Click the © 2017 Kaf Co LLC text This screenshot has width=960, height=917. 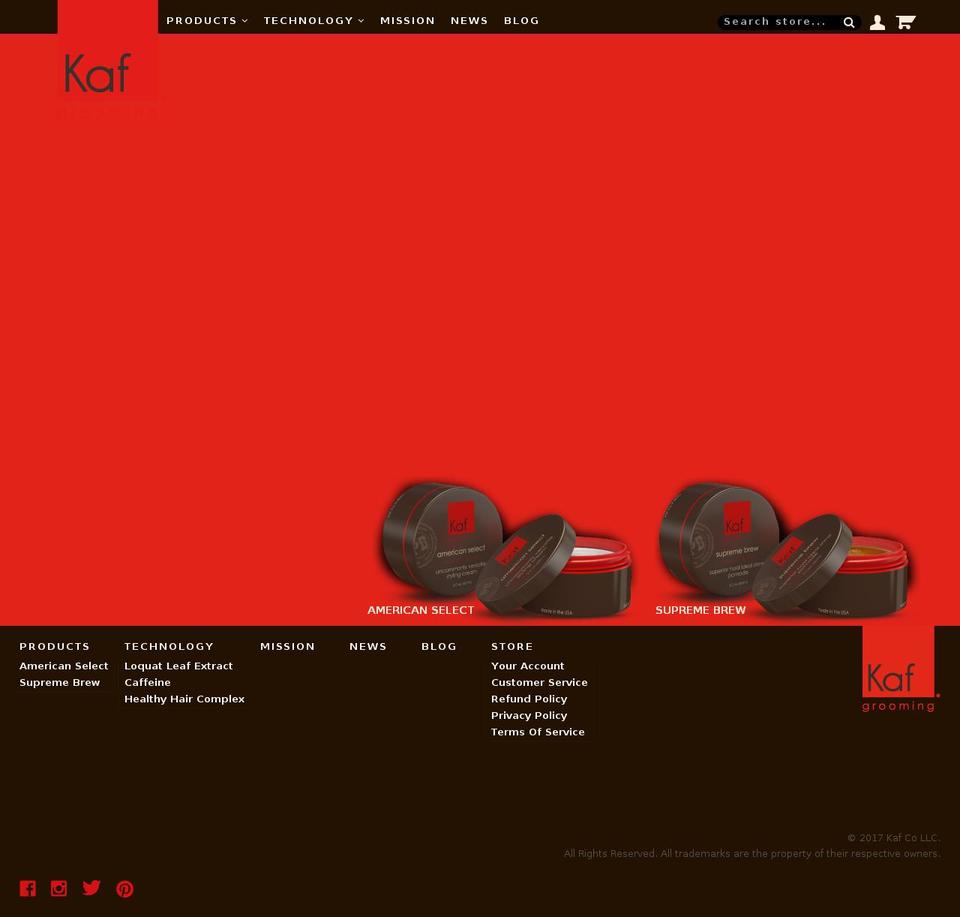coord(894,837)
